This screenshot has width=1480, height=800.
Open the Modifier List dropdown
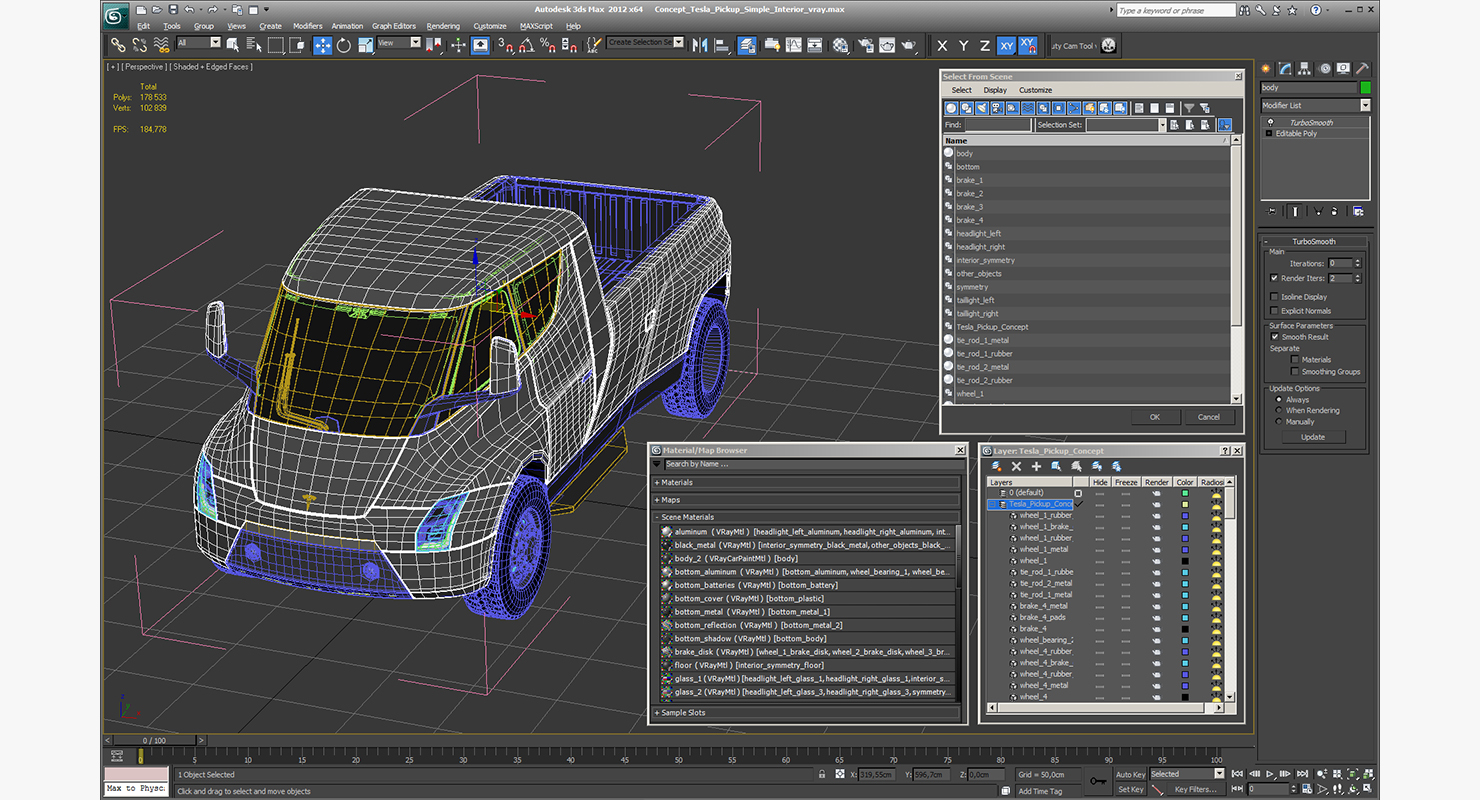[1315, 105]
